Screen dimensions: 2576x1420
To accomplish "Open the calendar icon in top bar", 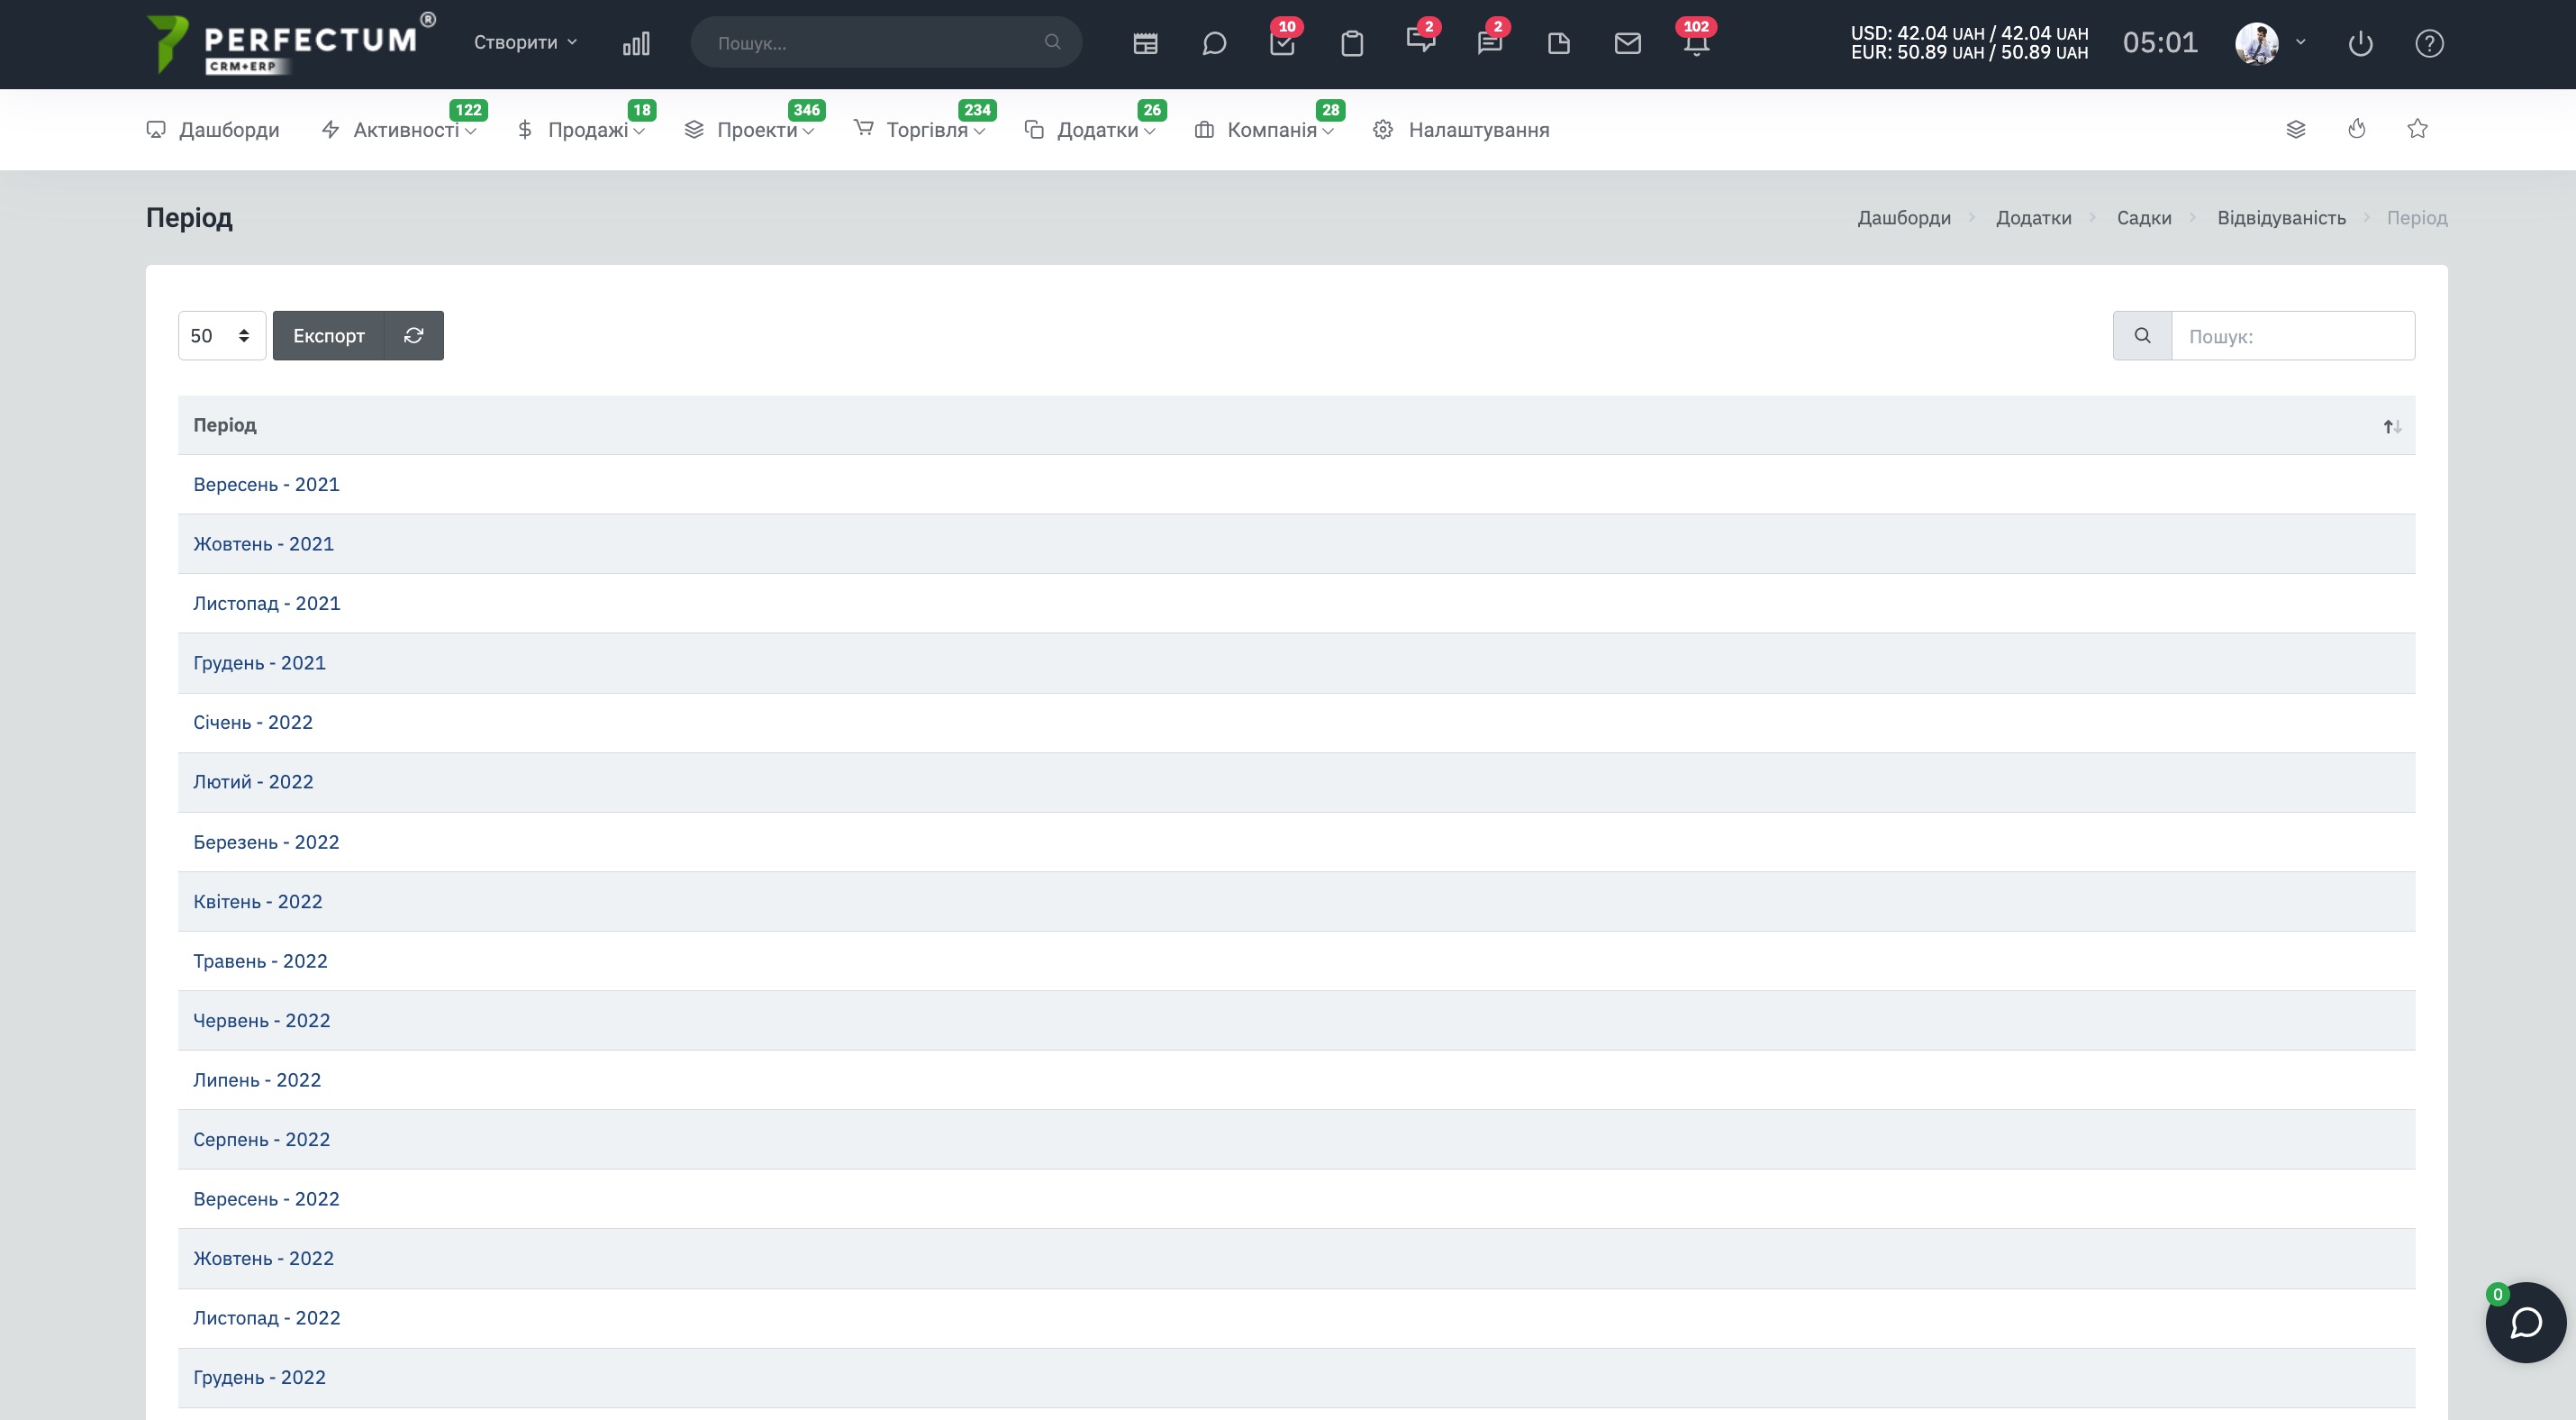I will pyautogui.click(x=1145, y=43).
